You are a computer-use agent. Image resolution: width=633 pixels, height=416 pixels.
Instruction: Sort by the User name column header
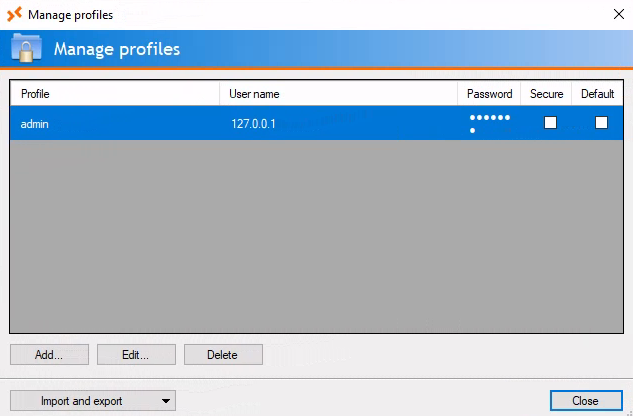click(338, 94)
